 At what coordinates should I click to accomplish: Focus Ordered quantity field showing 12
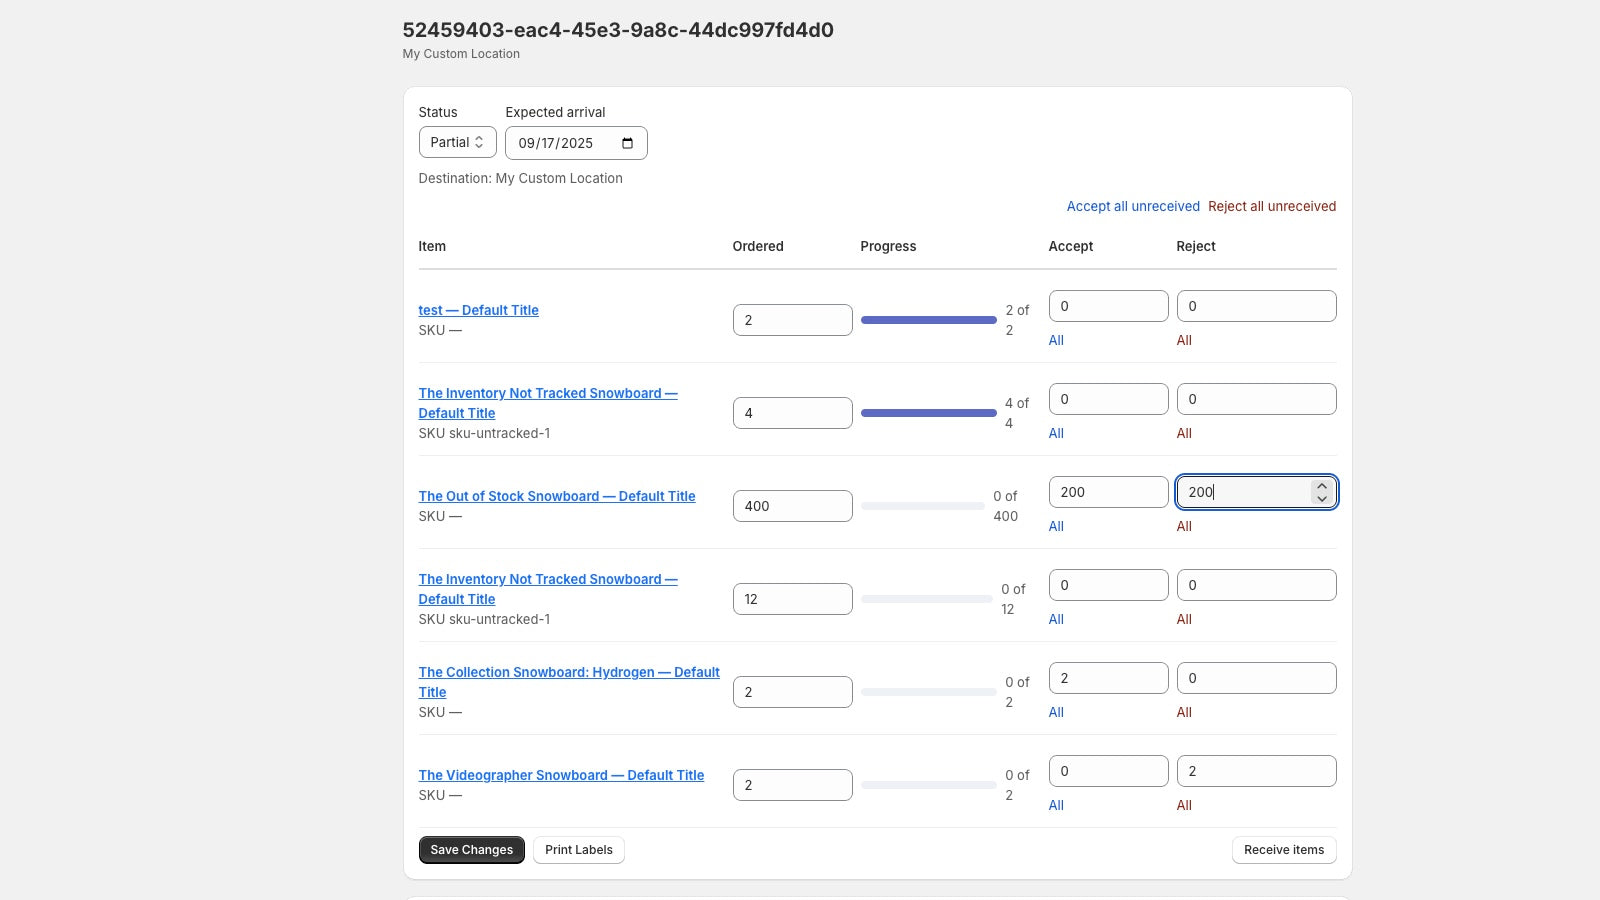pyautogui.click(x=792, y=599)
